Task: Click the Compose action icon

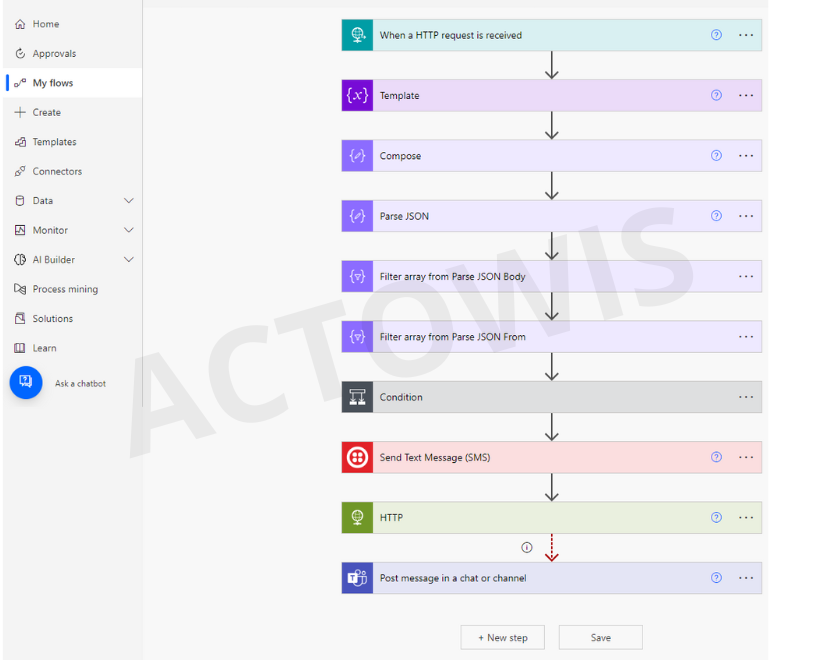Action: tap(357, 155)
